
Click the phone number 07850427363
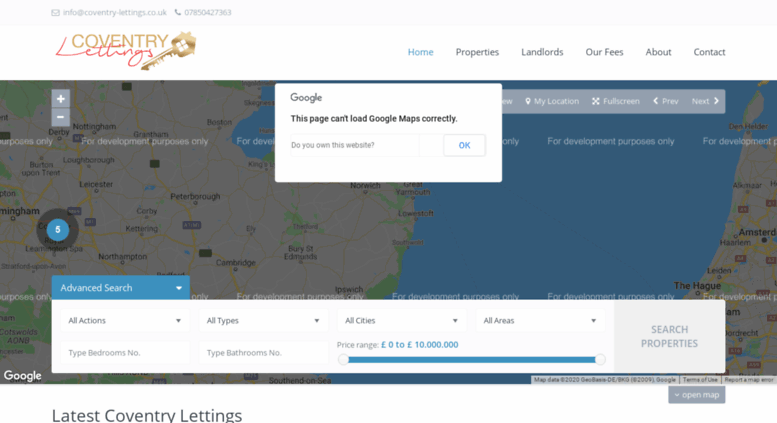208,12
